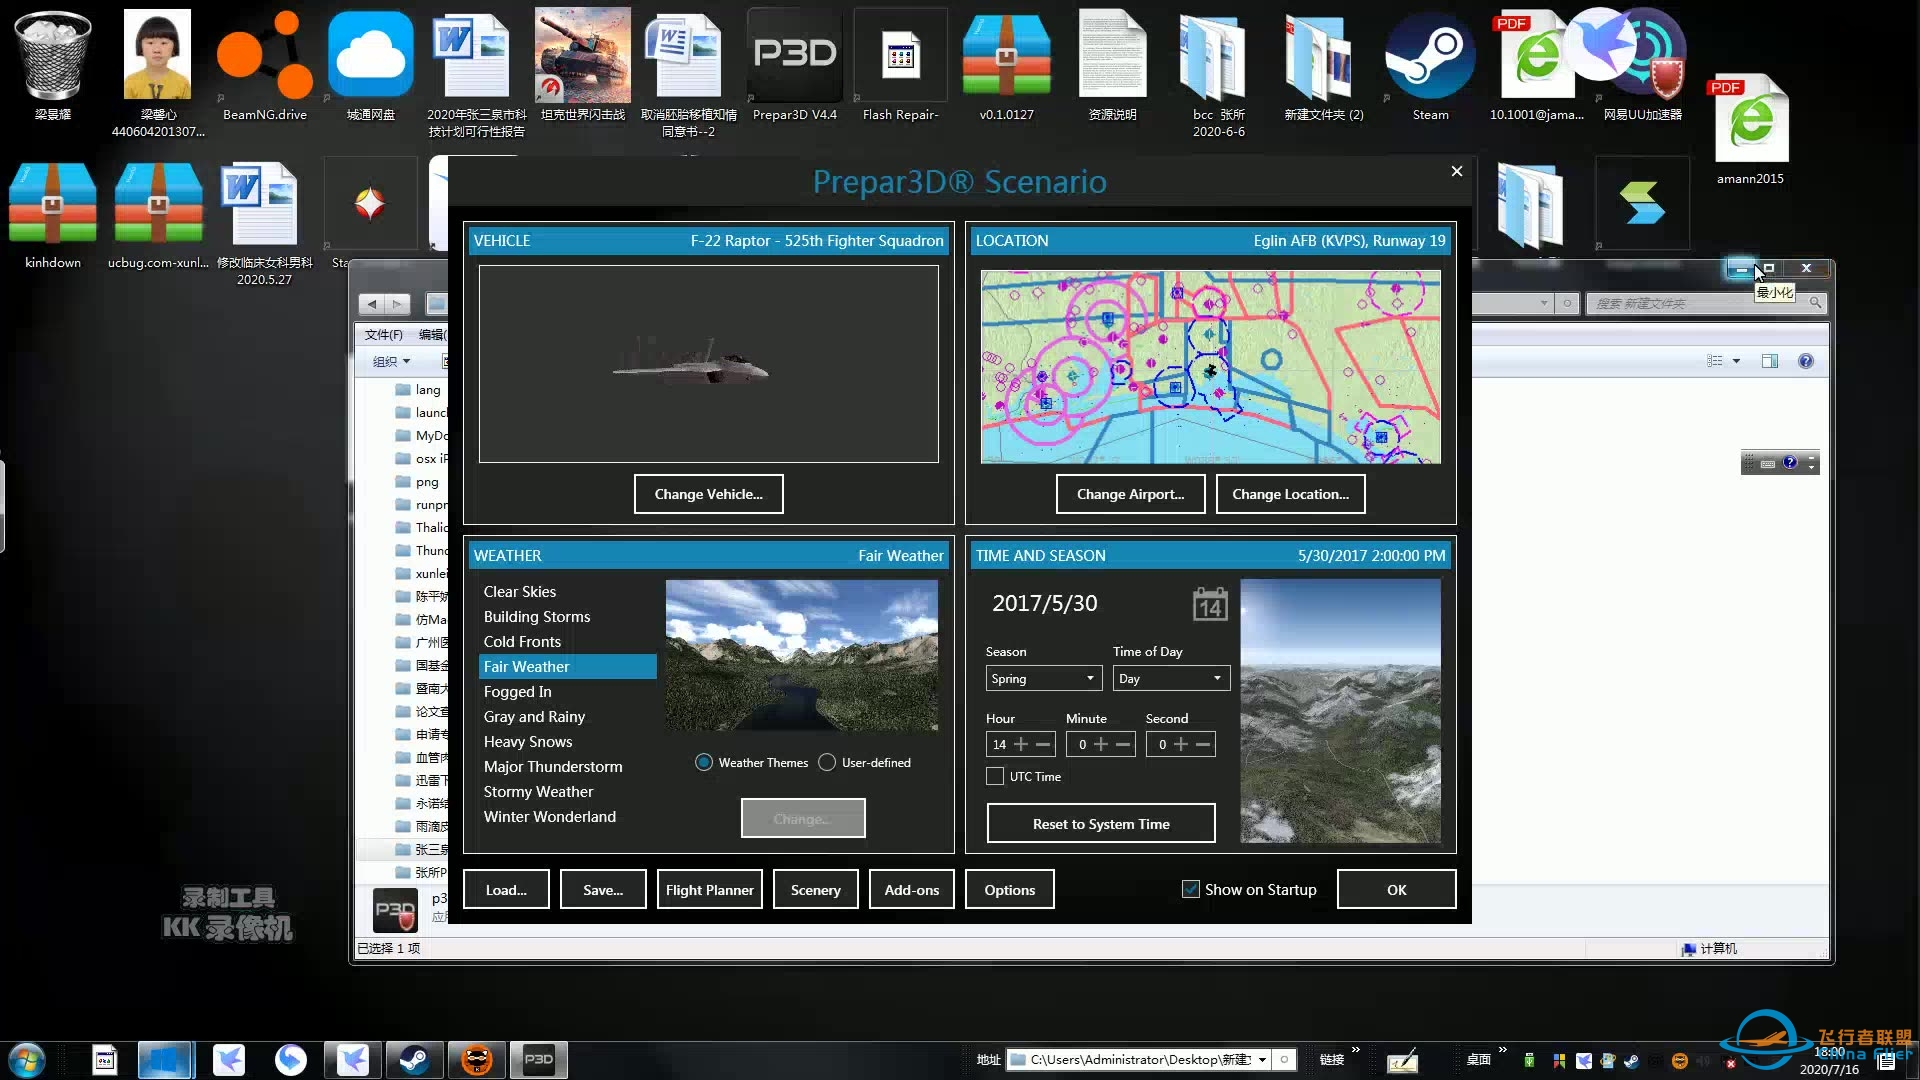This screenshot has width=1920, height=1080.
Task: Click search magnifier in Explorer search box
Action: point(1815,303)
